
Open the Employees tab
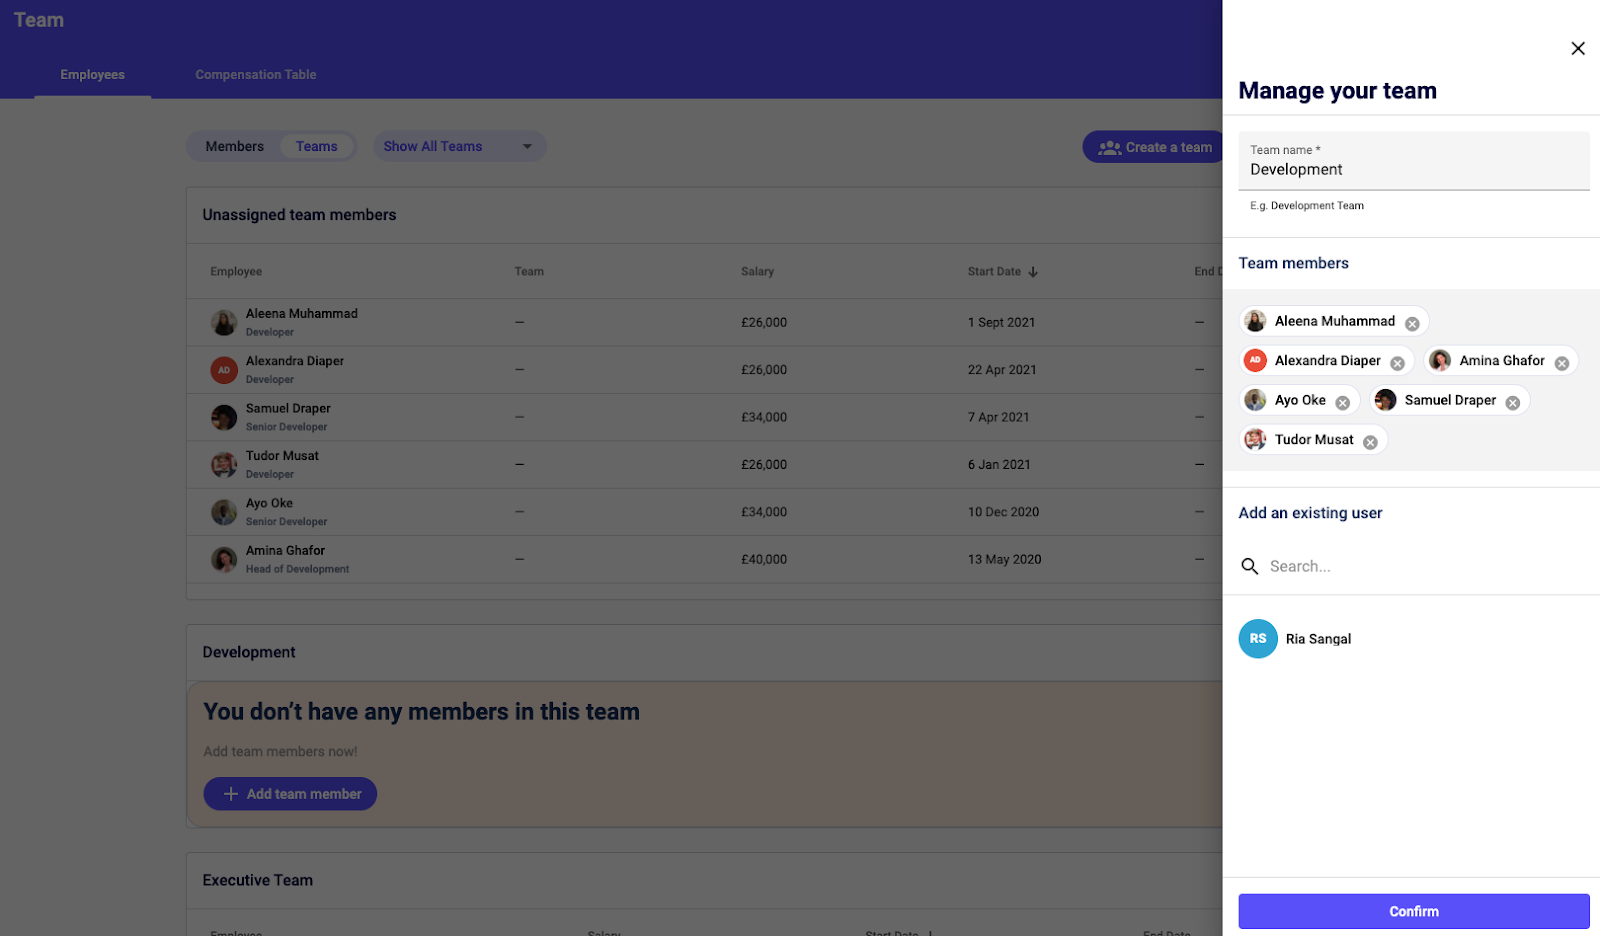92,75
